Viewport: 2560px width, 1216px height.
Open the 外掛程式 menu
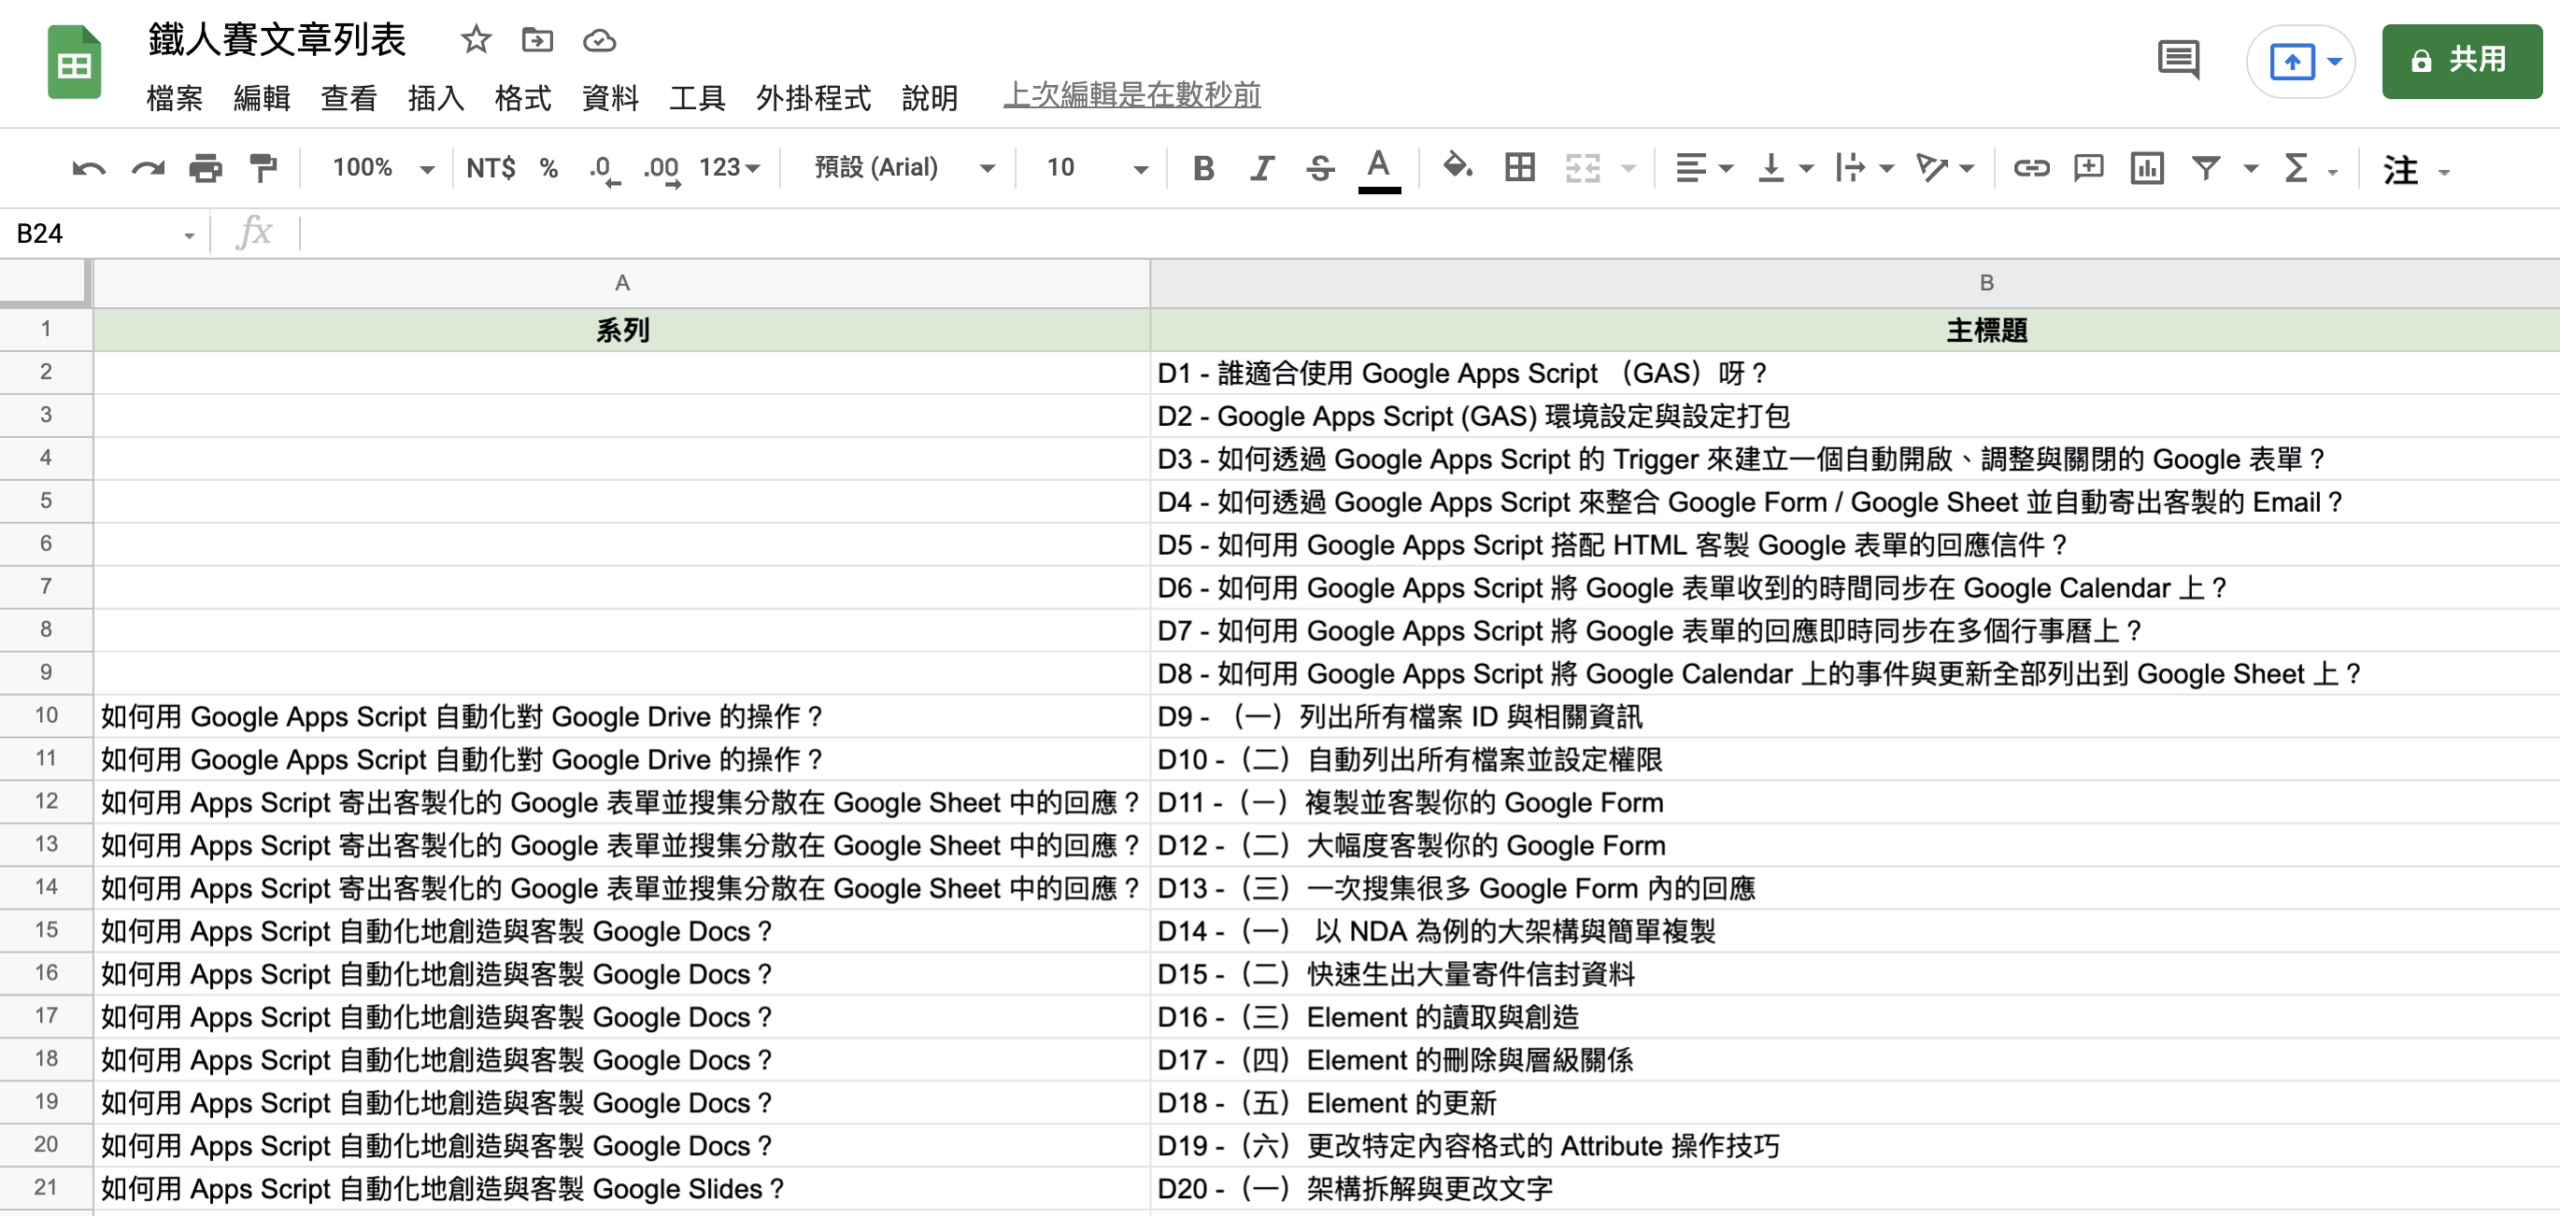(x=813, y=97)
